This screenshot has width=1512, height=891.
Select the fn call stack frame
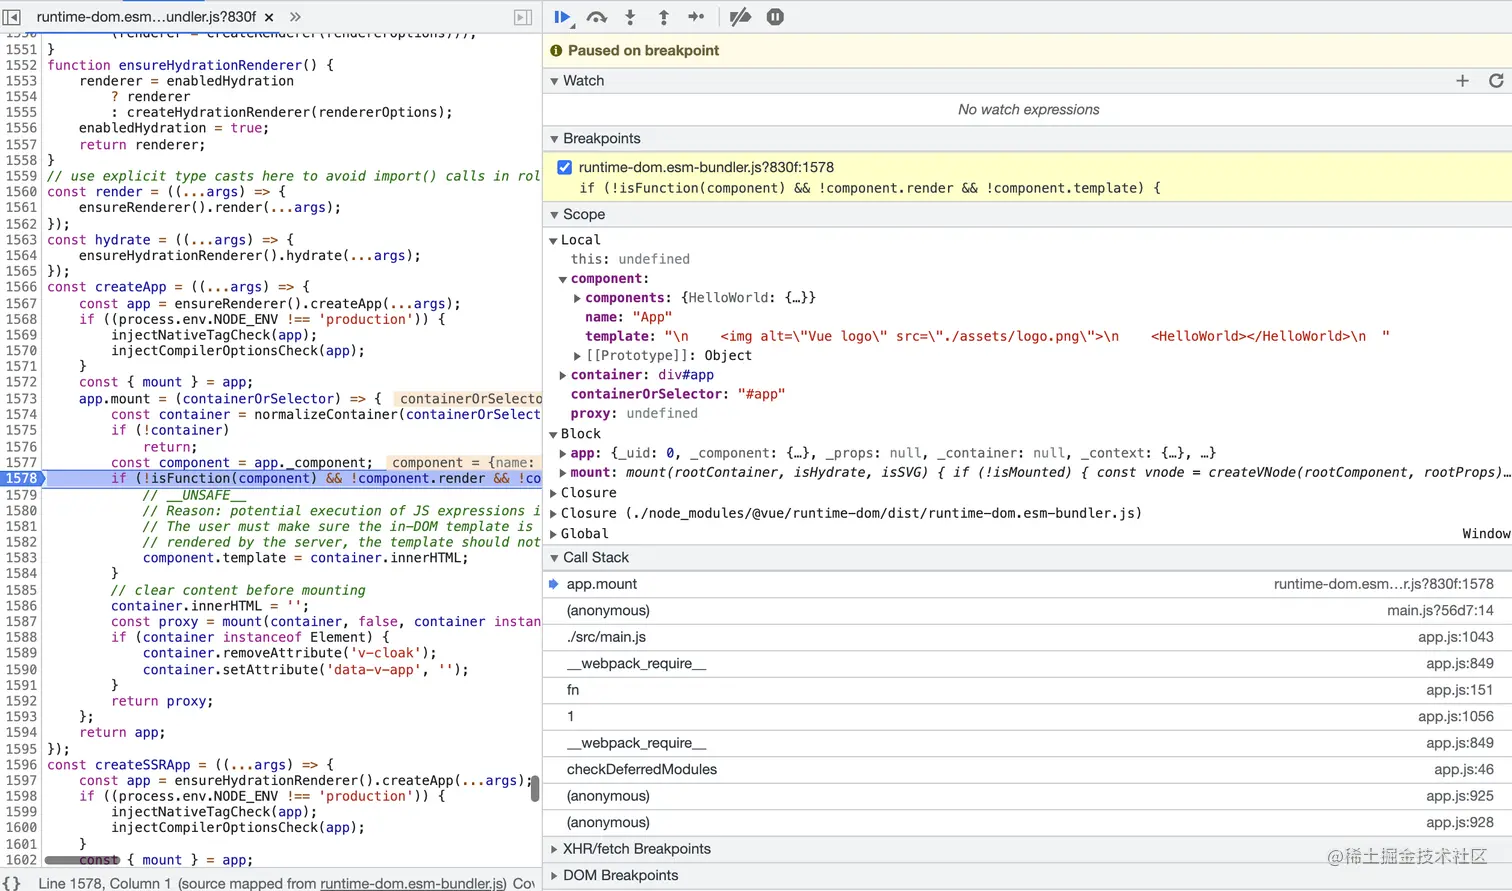[1027, 690]
